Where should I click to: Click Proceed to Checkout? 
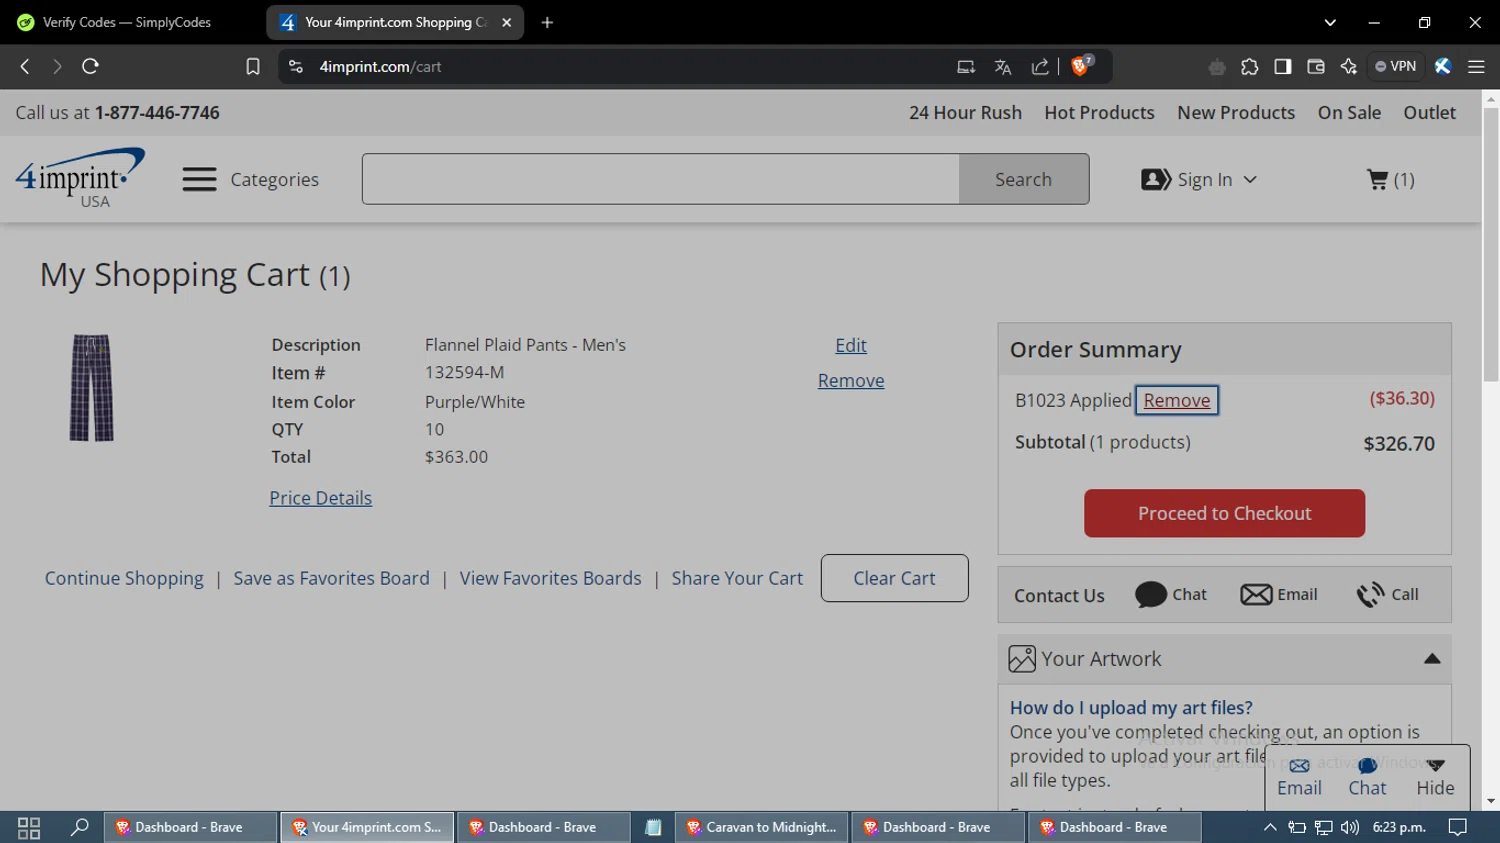(x=1224, y=513)
